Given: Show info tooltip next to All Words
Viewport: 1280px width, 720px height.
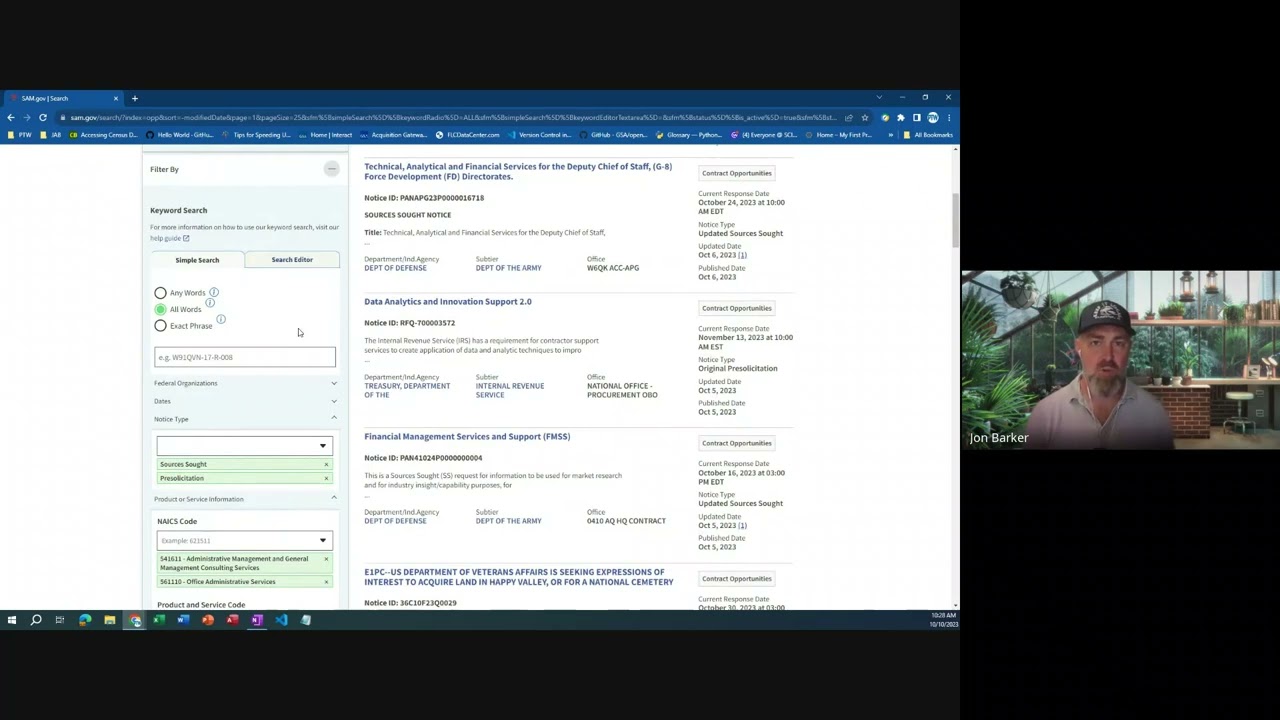Looking at the screenshot, I should pyautogui.click(x=210, y=302).
